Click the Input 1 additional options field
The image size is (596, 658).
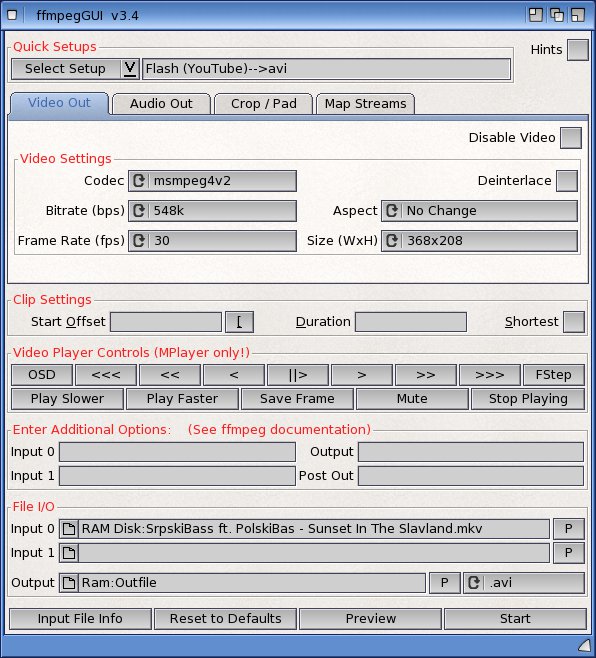(177, 476)
